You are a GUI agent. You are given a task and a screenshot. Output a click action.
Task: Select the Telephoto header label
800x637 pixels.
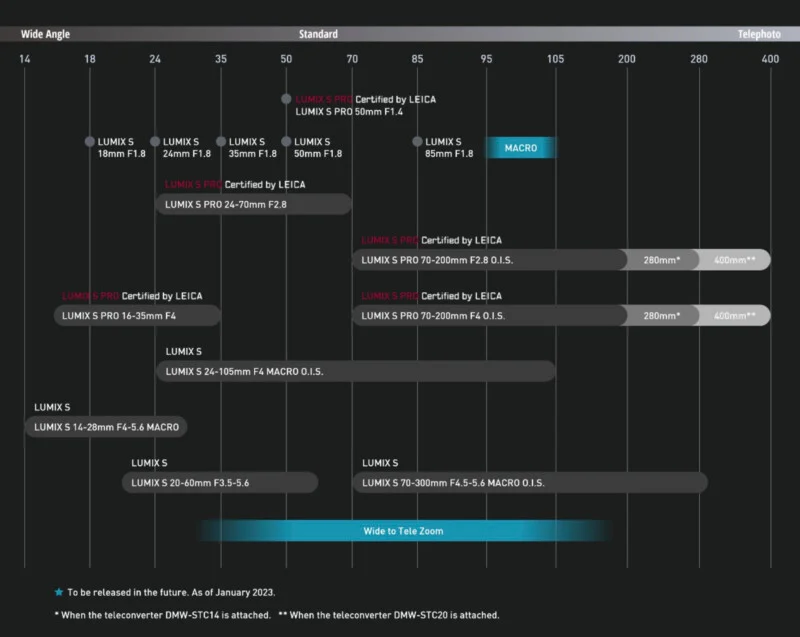759,34
